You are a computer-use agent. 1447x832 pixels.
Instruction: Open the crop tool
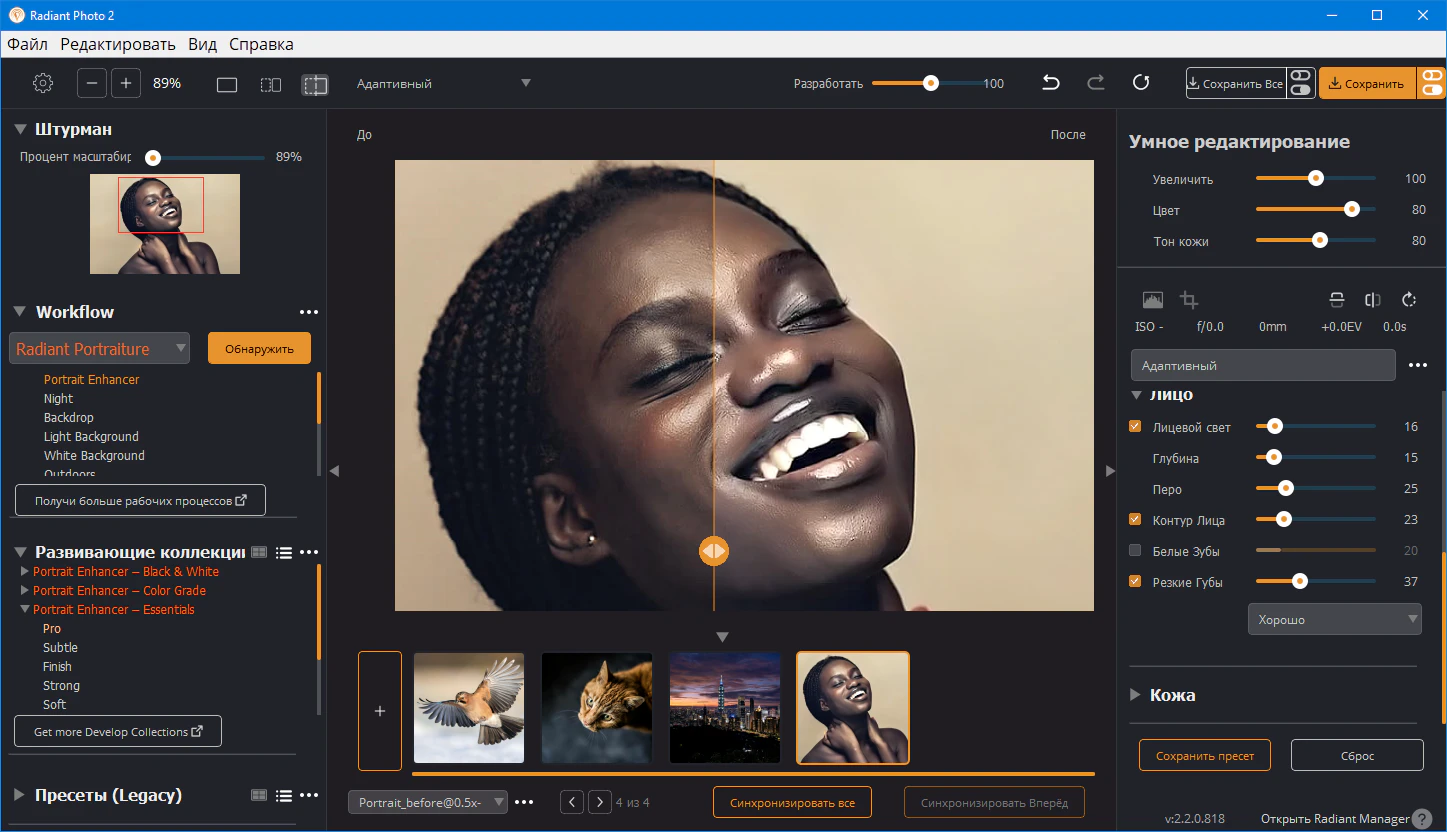[x=1189, y=300]
